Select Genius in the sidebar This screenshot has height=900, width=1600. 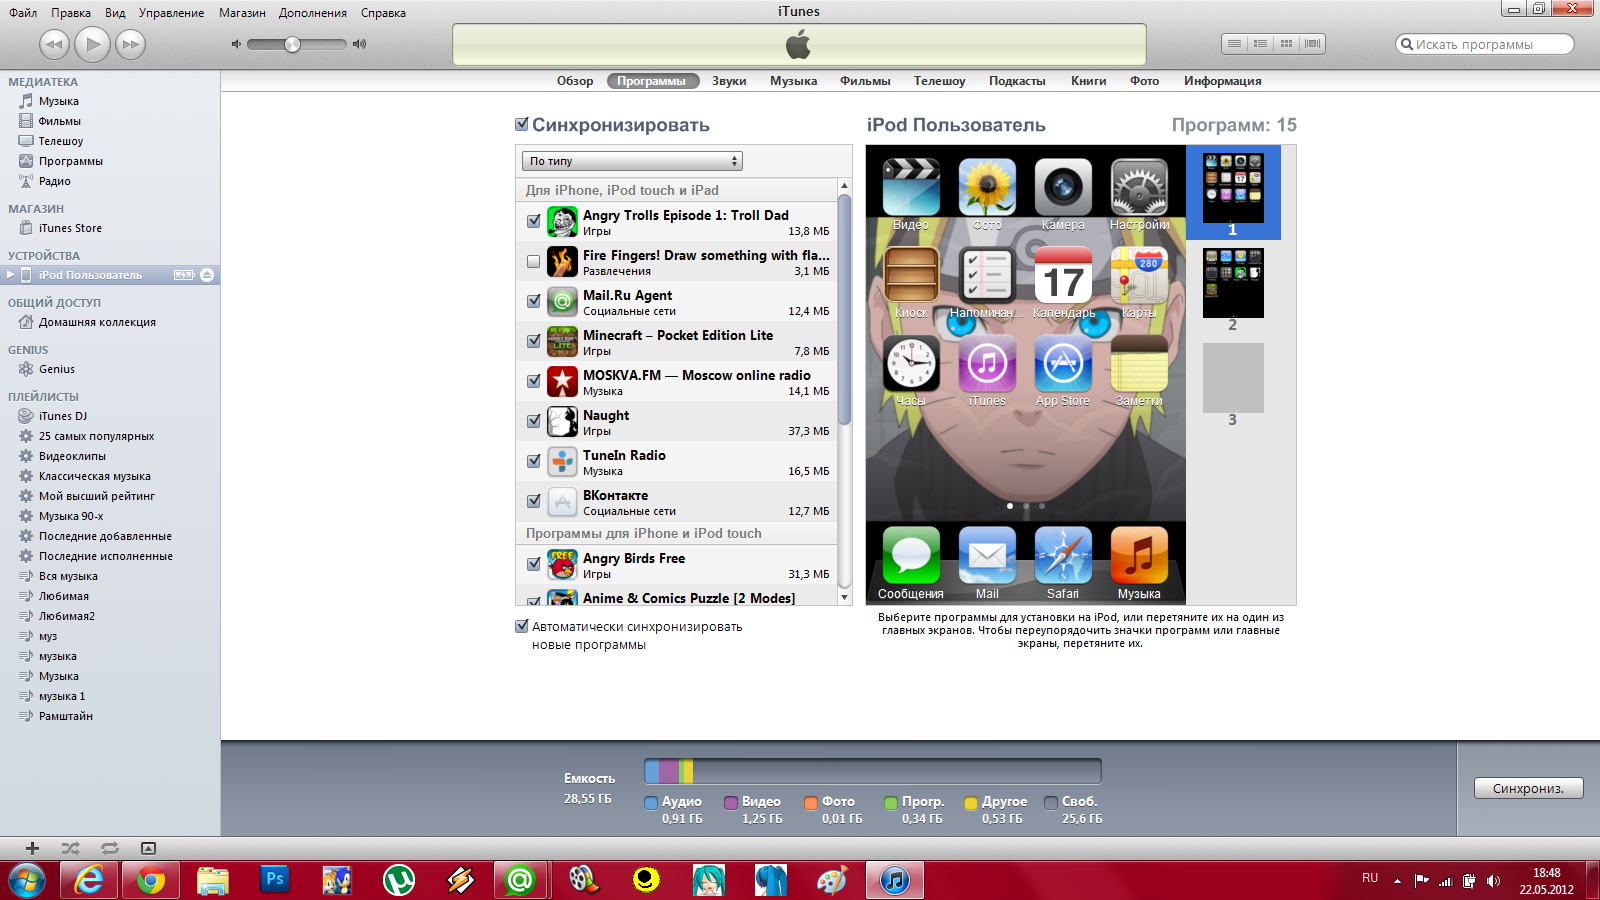[x=57, y=369]
